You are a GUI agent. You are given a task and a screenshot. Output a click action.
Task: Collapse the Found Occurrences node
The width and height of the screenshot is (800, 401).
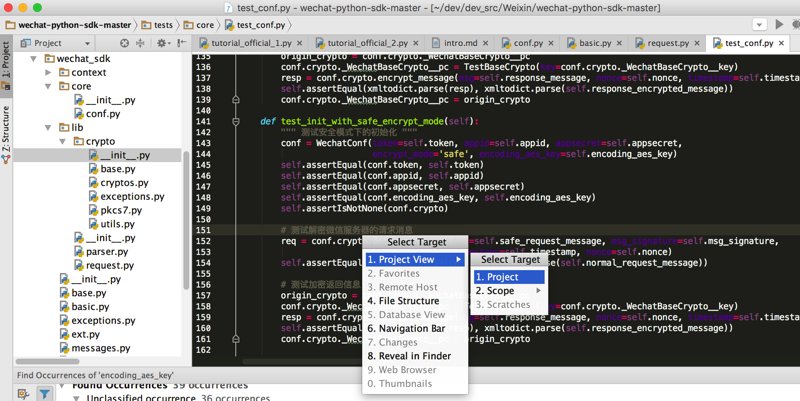[x=62, y=386]
